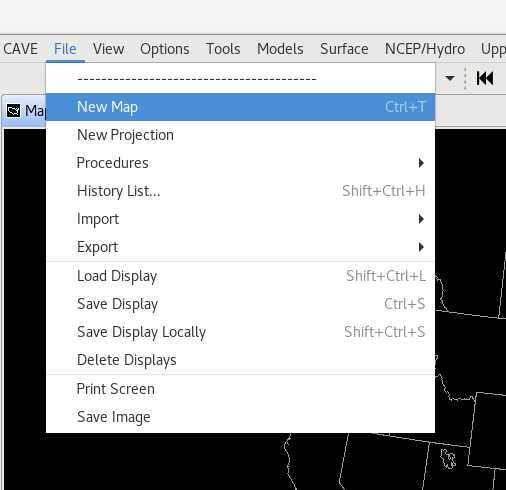Expand the Export submenu arrow
The height and width of the screenshot is (490, 506).
pos(421,247)
